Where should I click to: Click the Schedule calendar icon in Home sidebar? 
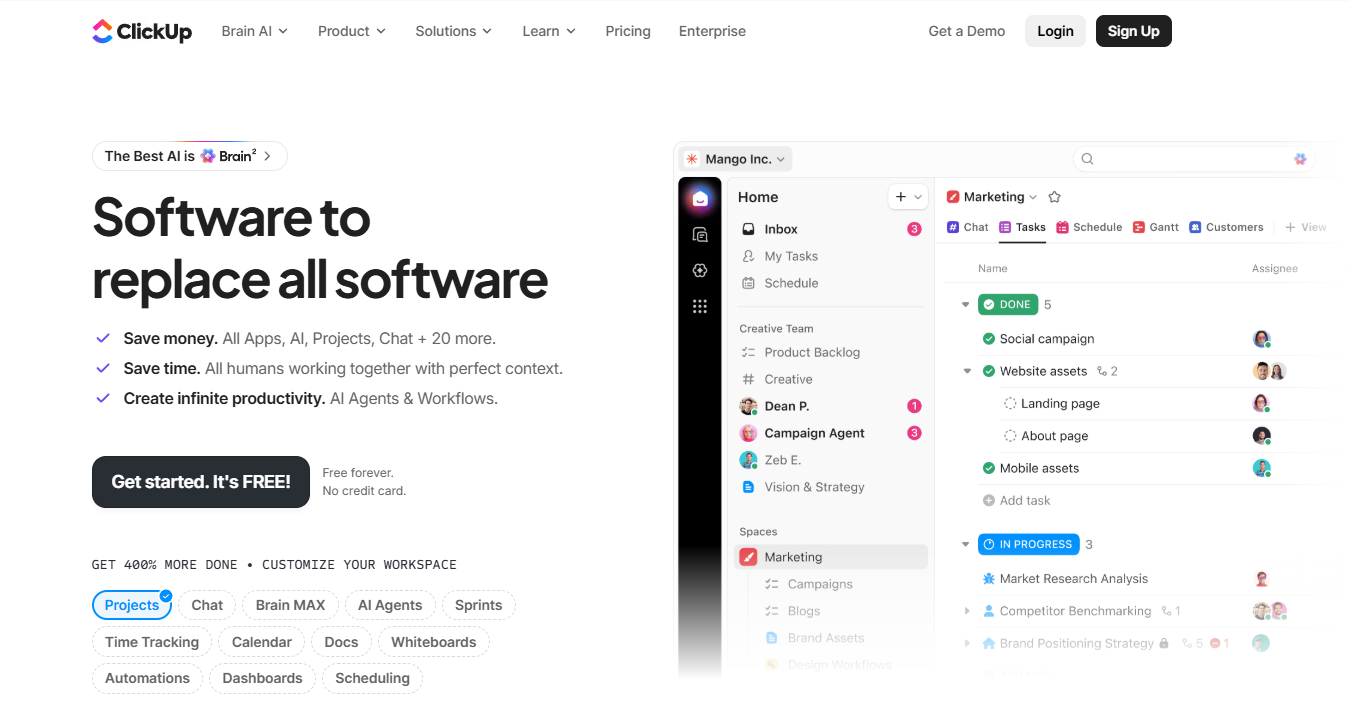pyautogui.click(x=748, y=283)
